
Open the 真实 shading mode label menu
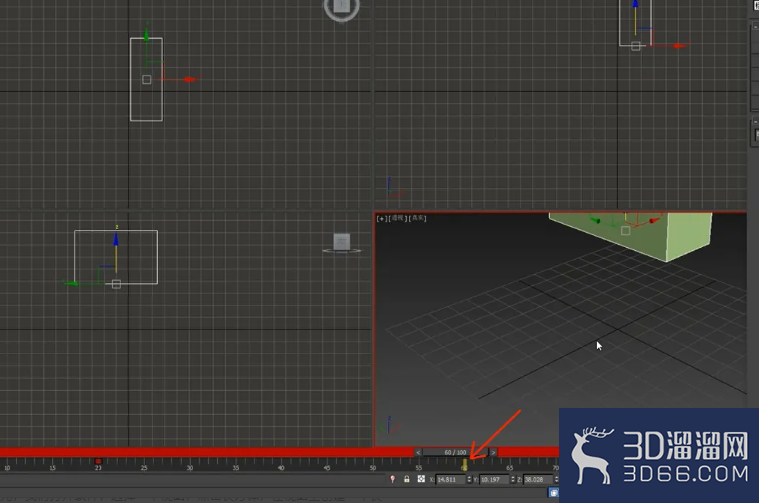click(x=418, y=218)
